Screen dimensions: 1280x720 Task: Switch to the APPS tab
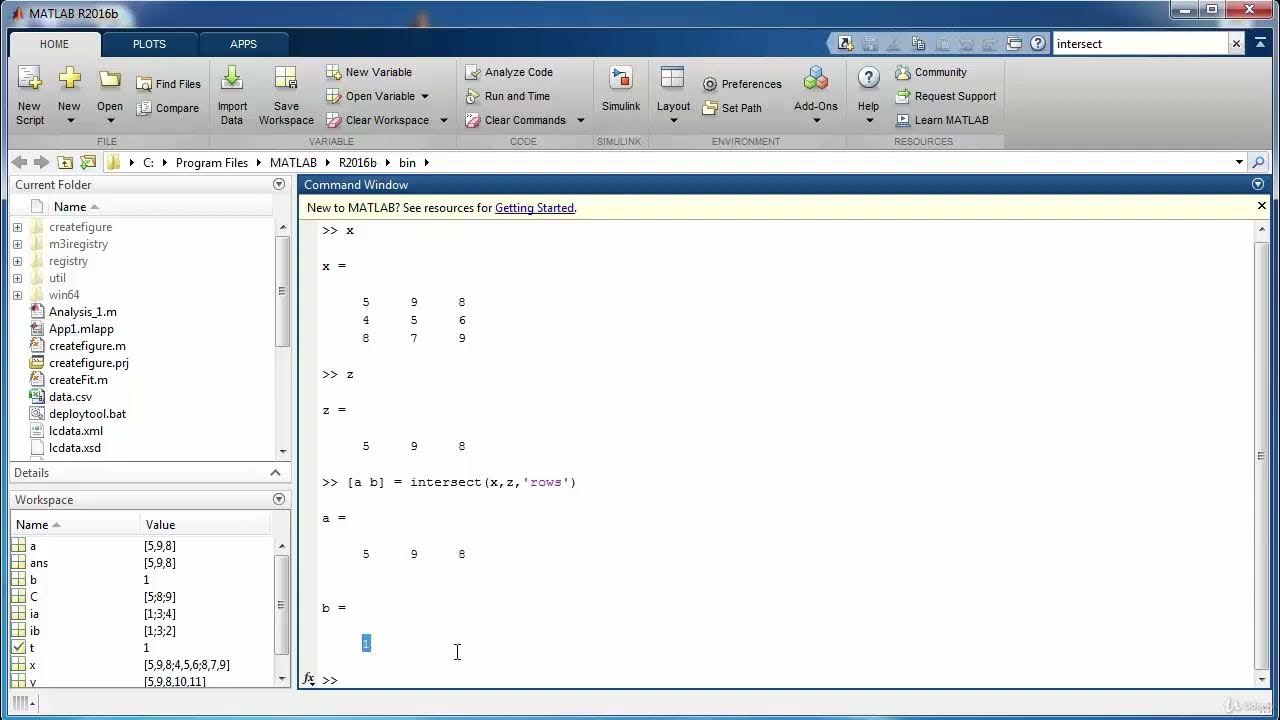click(x=243, y=44)
